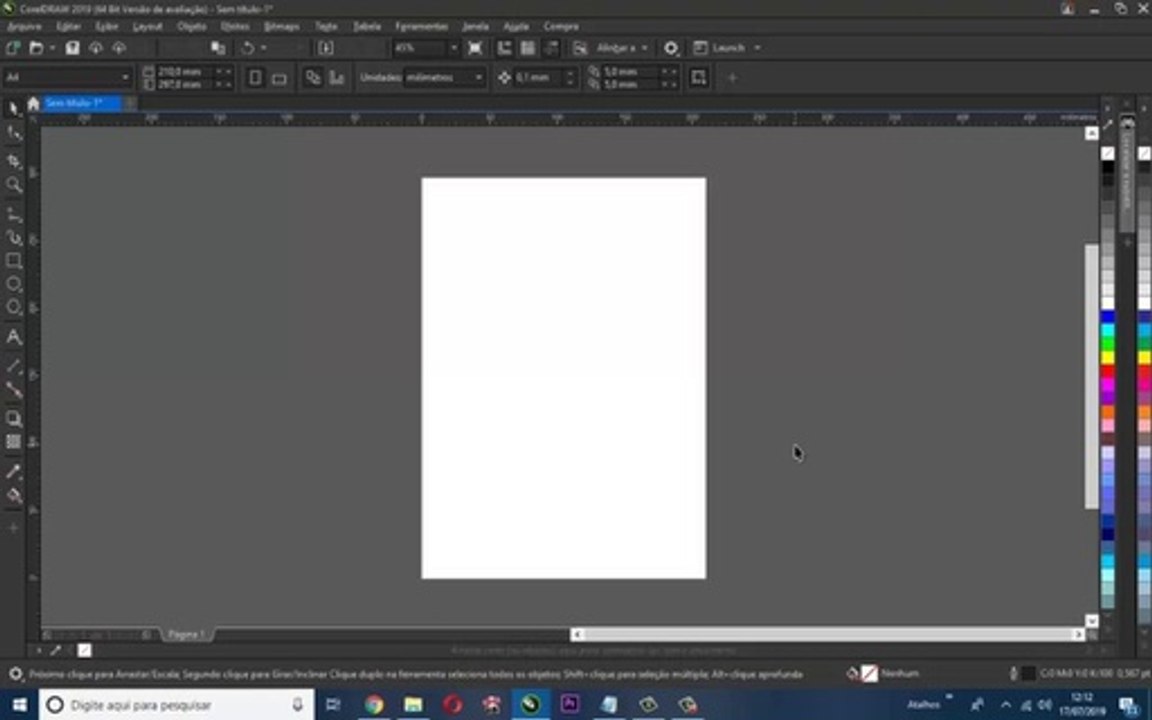Set page orientation to Portrait
The image size is (1152, 720).
[x=255, y=77]
